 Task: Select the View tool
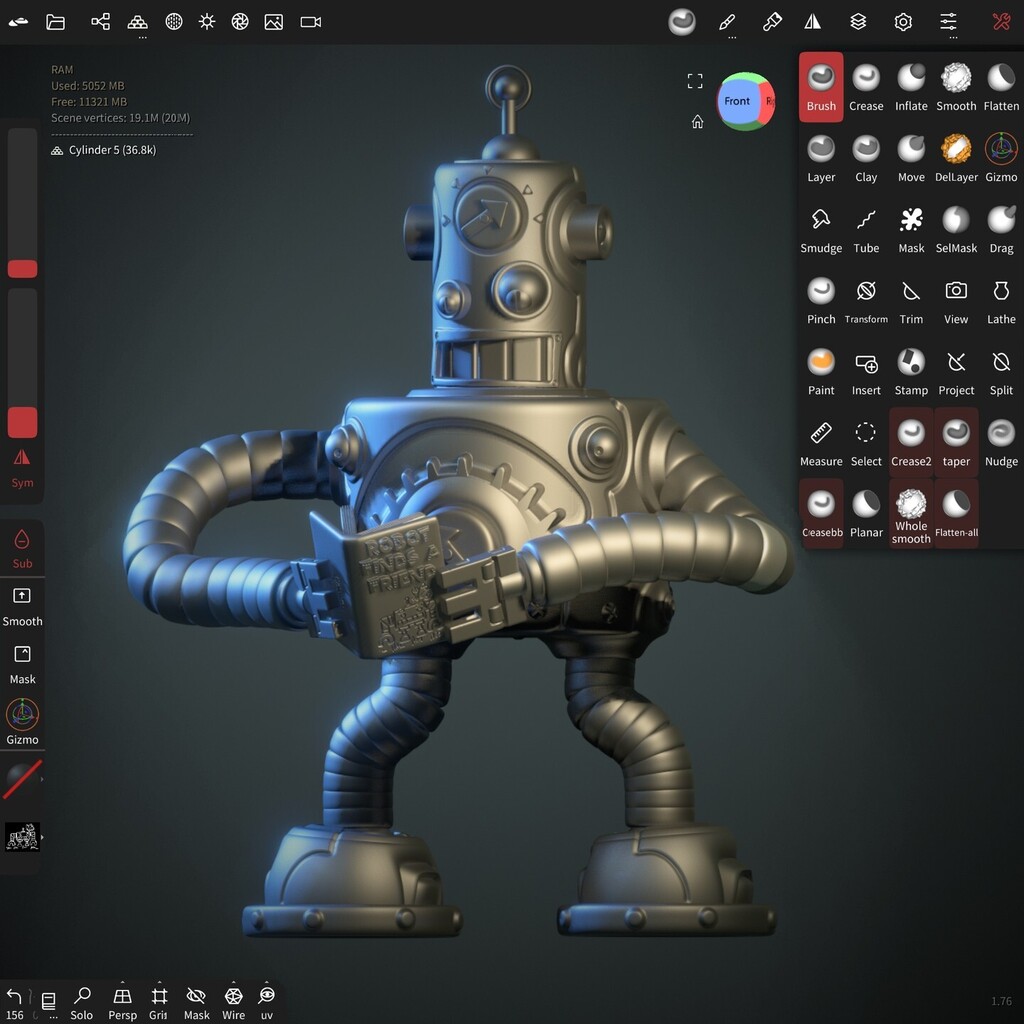coord(956,301)
